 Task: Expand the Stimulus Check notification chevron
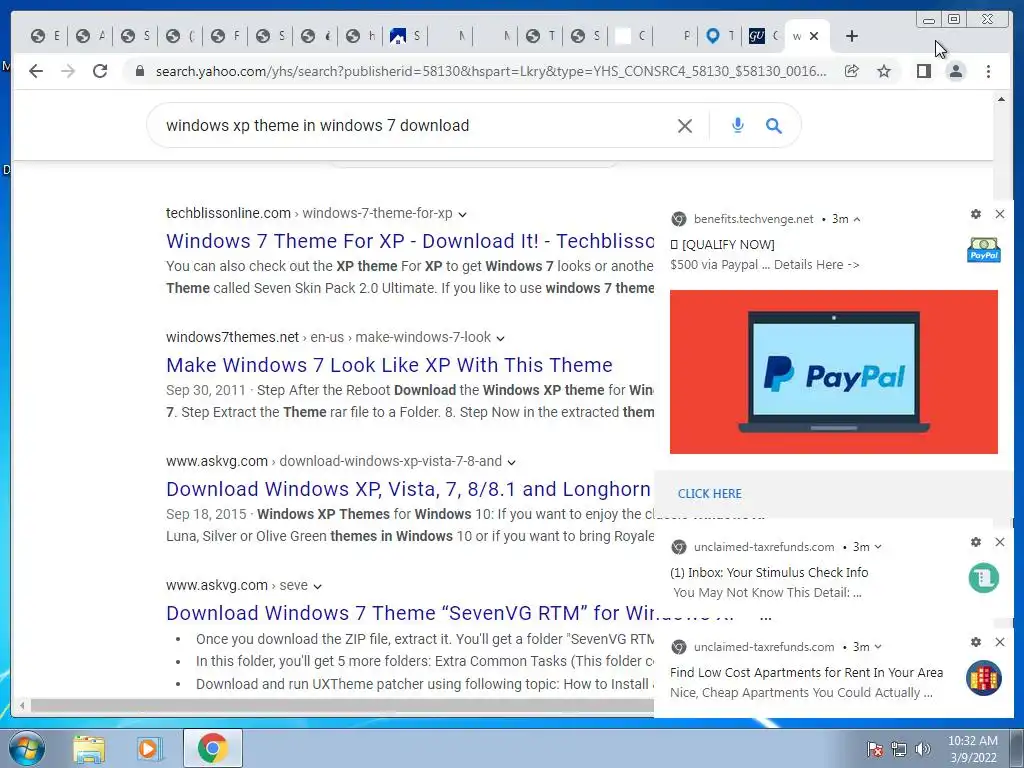pos(878,547)
